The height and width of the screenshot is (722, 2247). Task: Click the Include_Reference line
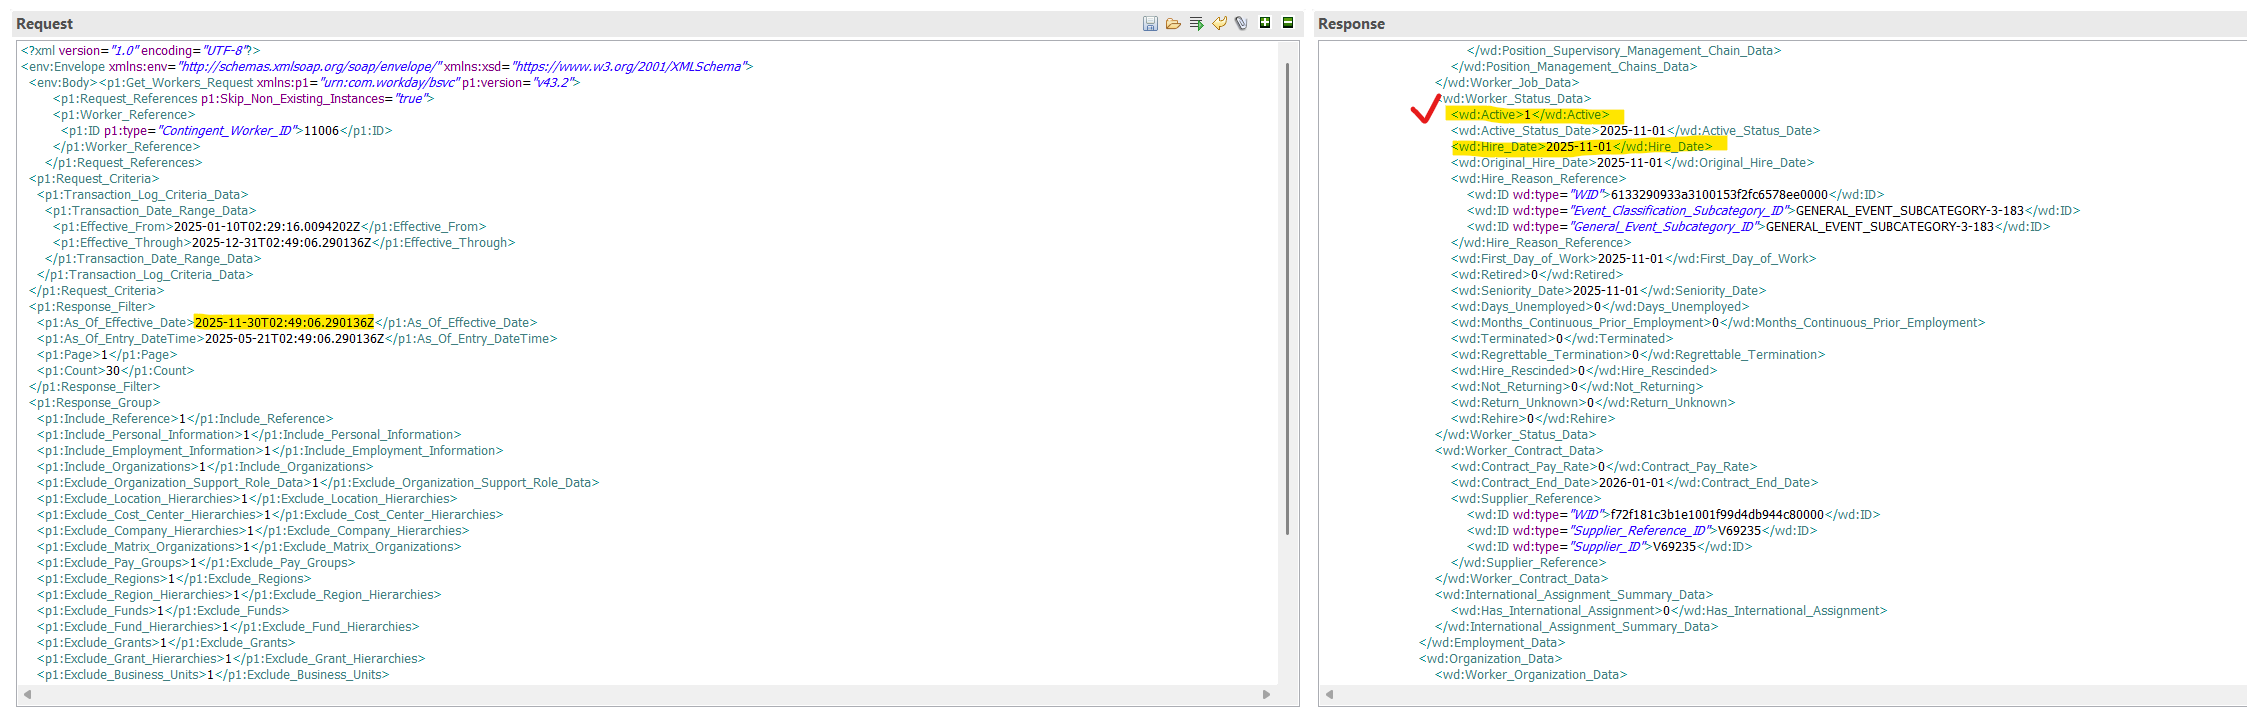pyautogui.click(x=185, y=418)
